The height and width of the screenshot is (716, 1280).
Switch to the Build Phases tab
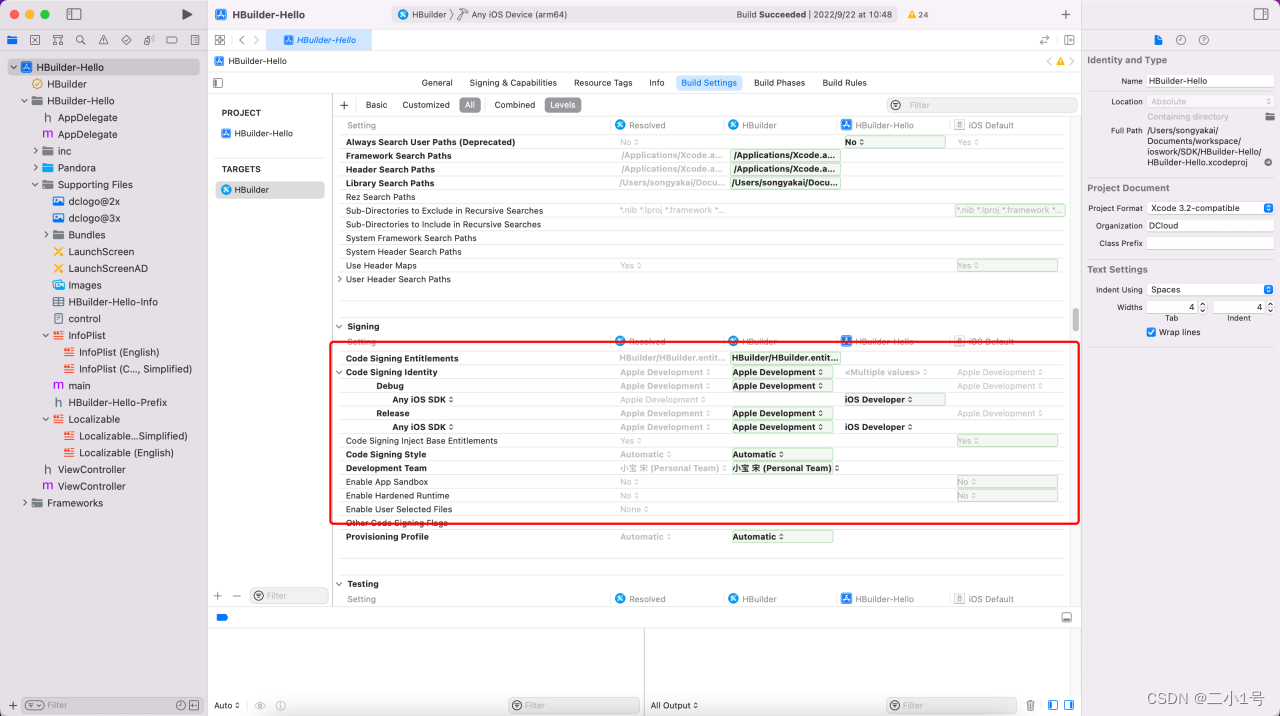tap(780, 83)
